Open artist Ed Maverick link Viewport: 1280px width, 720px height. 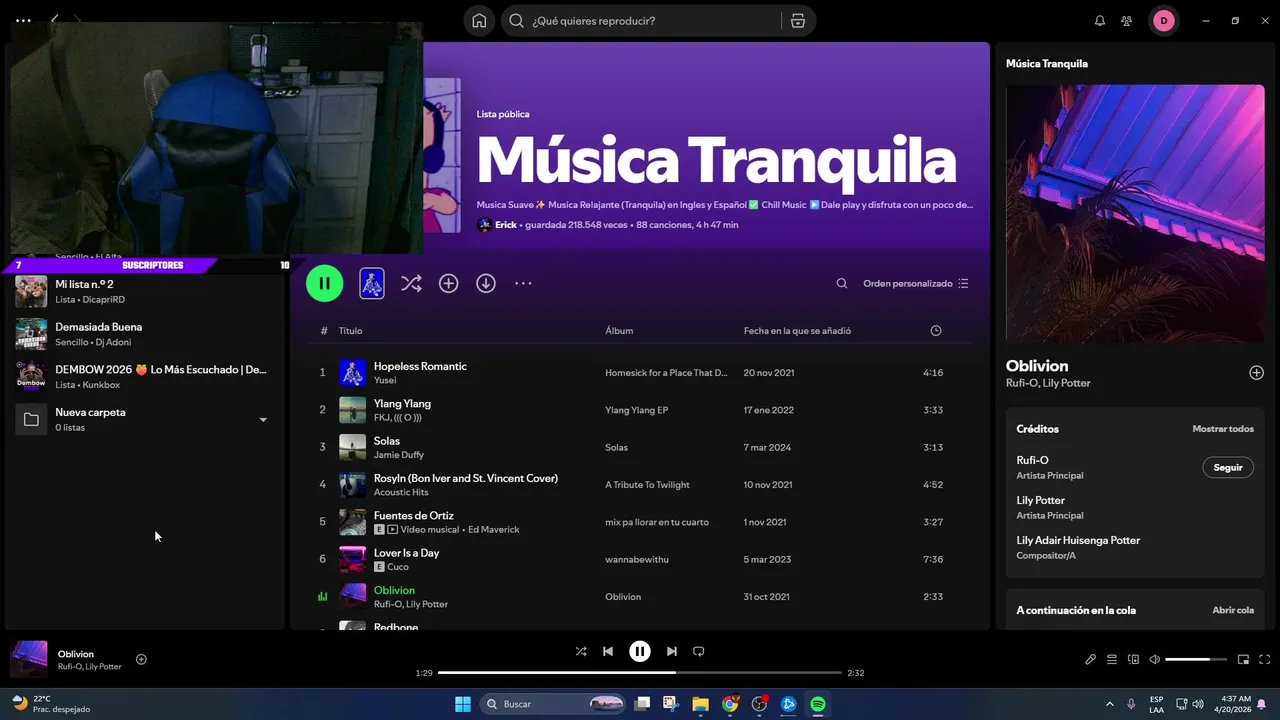point(493,530)
